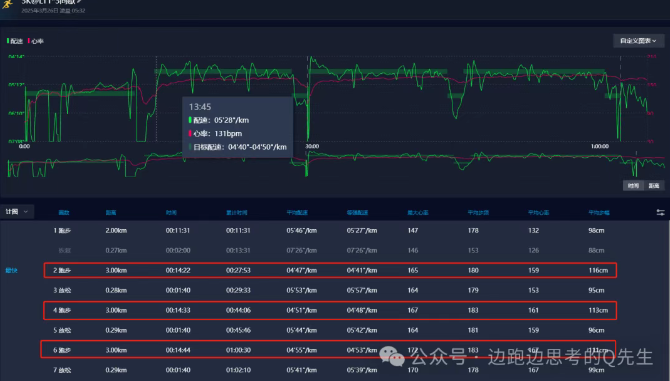This screenshot has width=670, height=381.
Task: Click the 04'47"/km average pace cell
Action: [302, 270]
